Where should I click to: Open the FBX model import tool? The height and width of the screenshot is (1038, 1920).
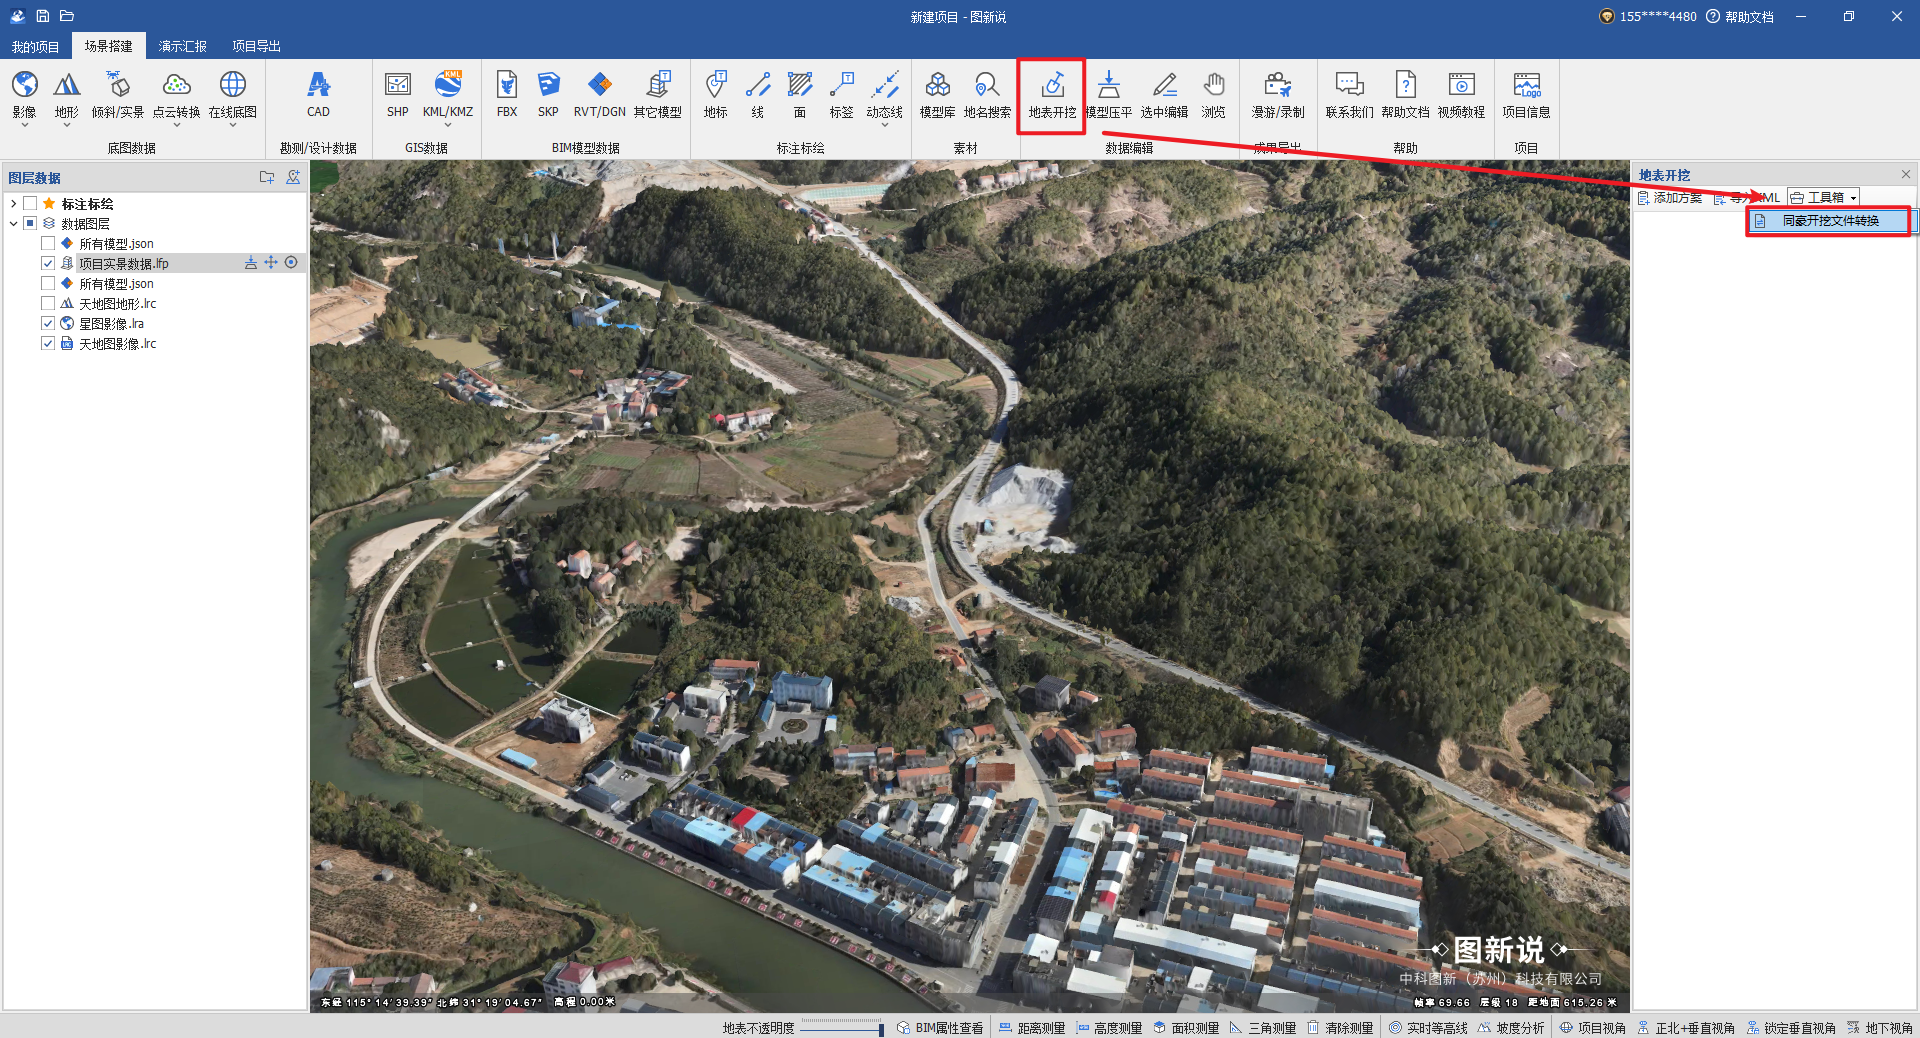tap(507, 95)
